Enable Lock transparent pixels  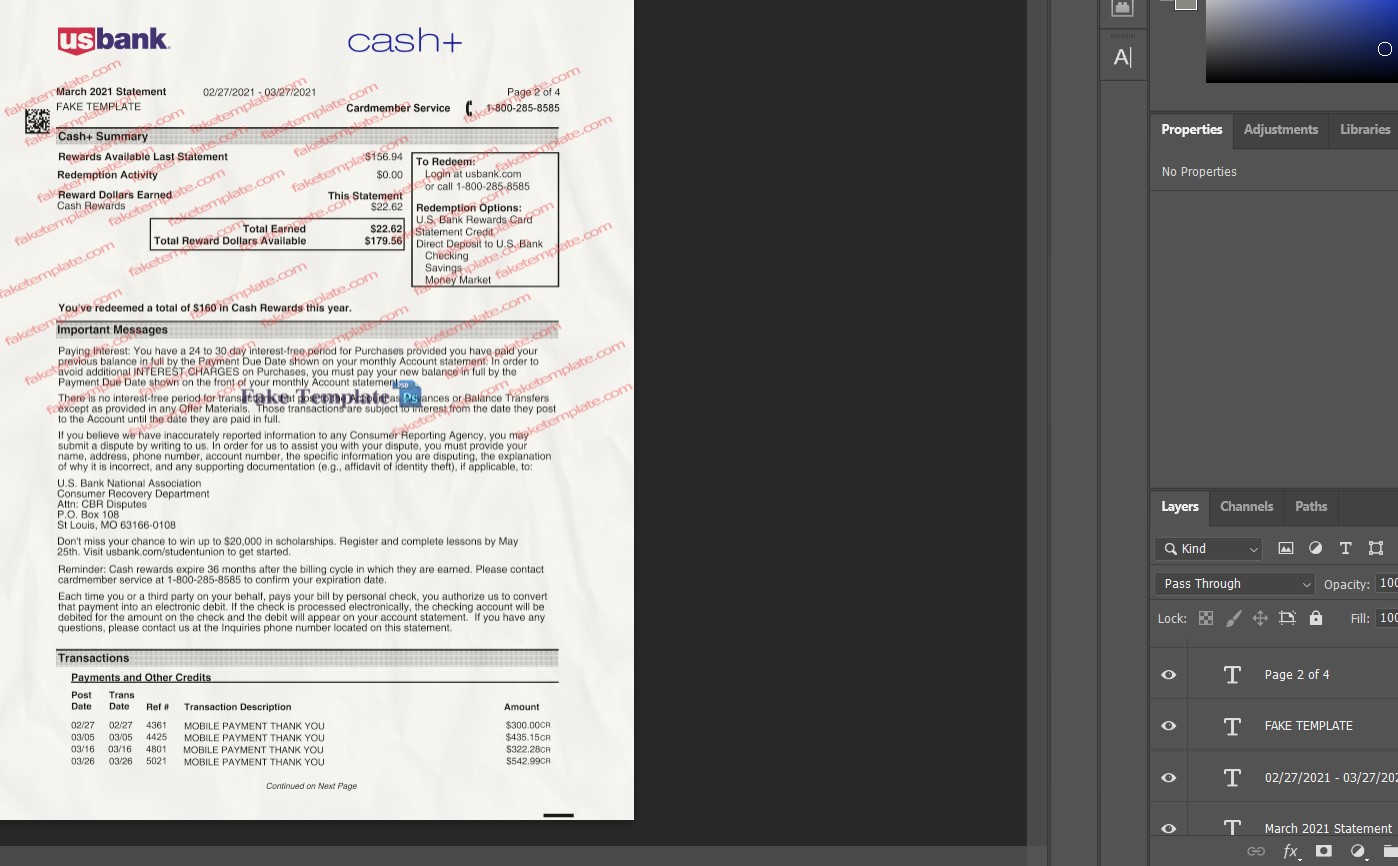click(x=1207, y=618)
